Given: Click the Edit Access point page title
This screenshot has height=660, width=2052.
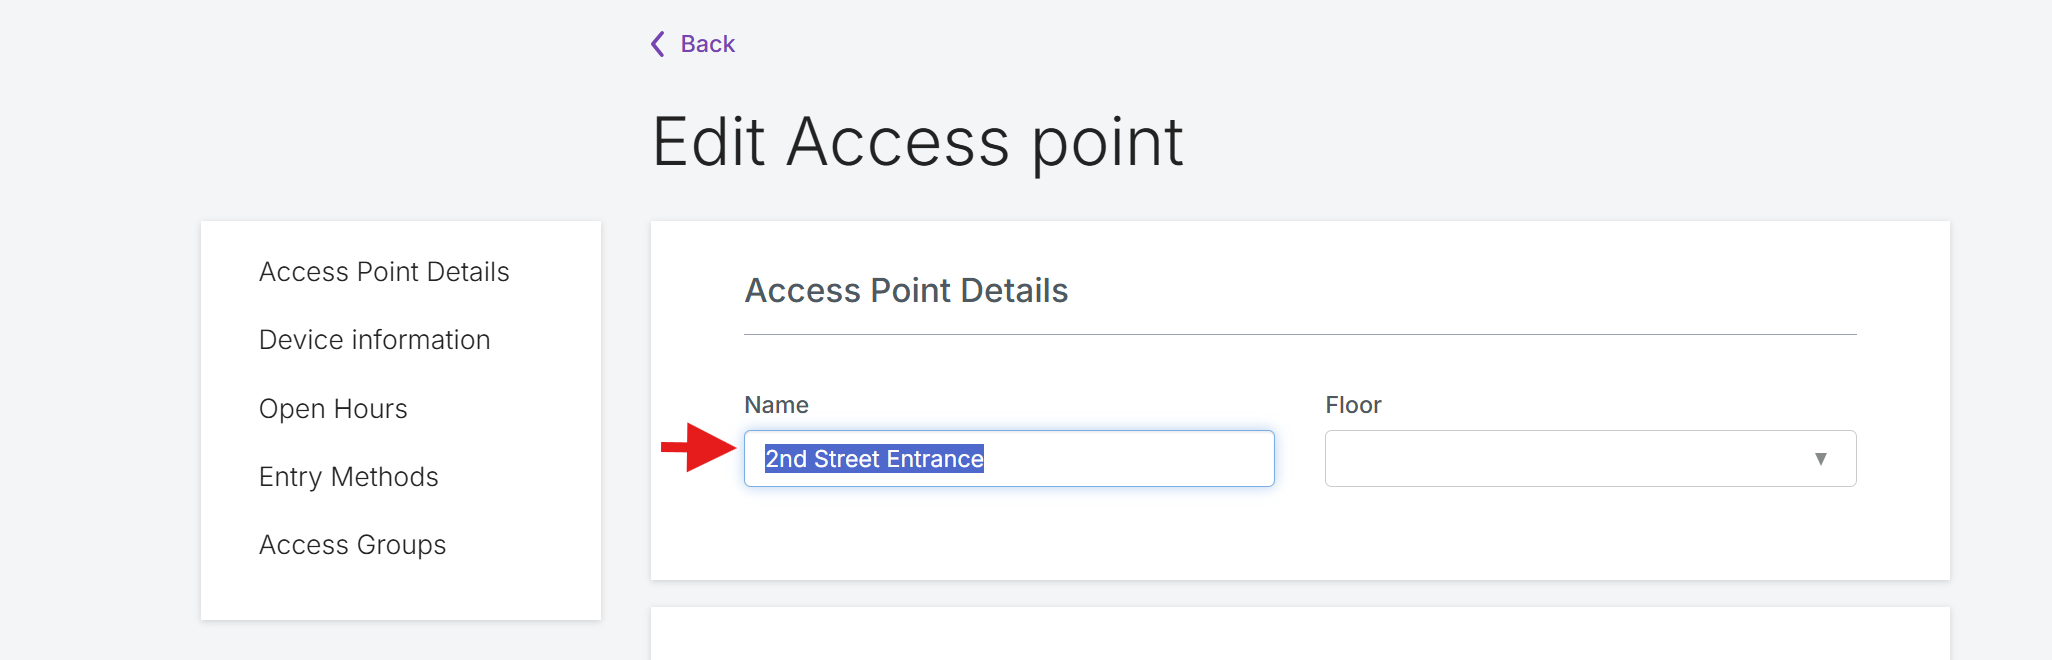Looking at the screenshot, I should coord(917,142).
